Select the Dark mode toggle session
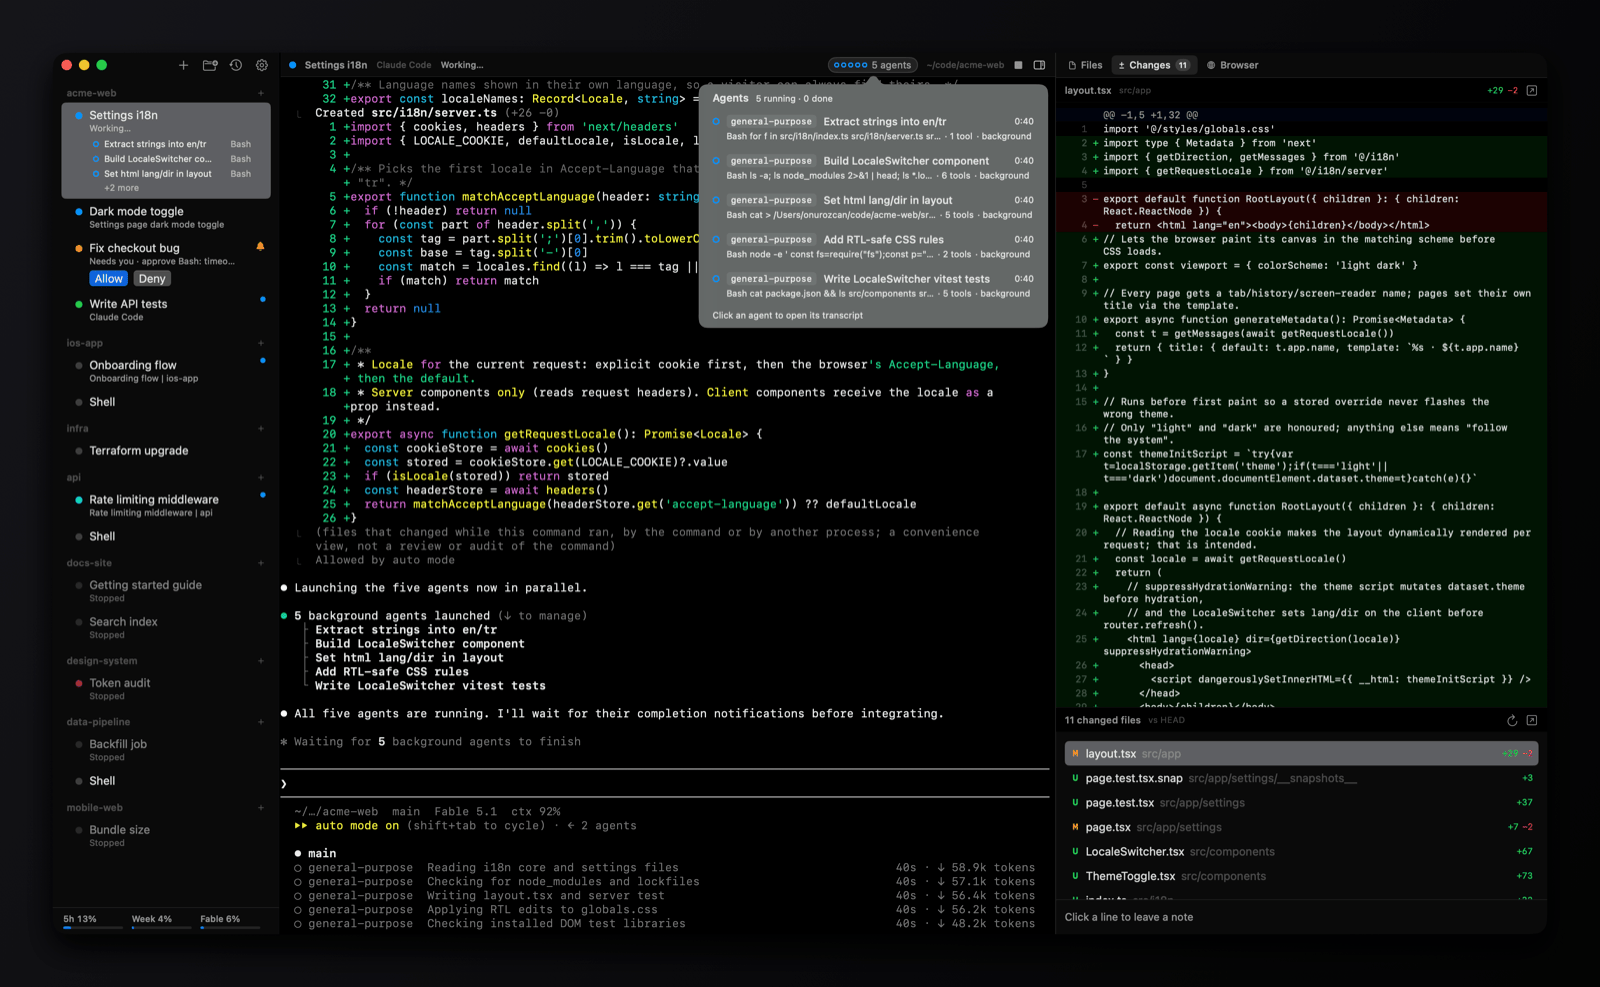 (166, 217)
